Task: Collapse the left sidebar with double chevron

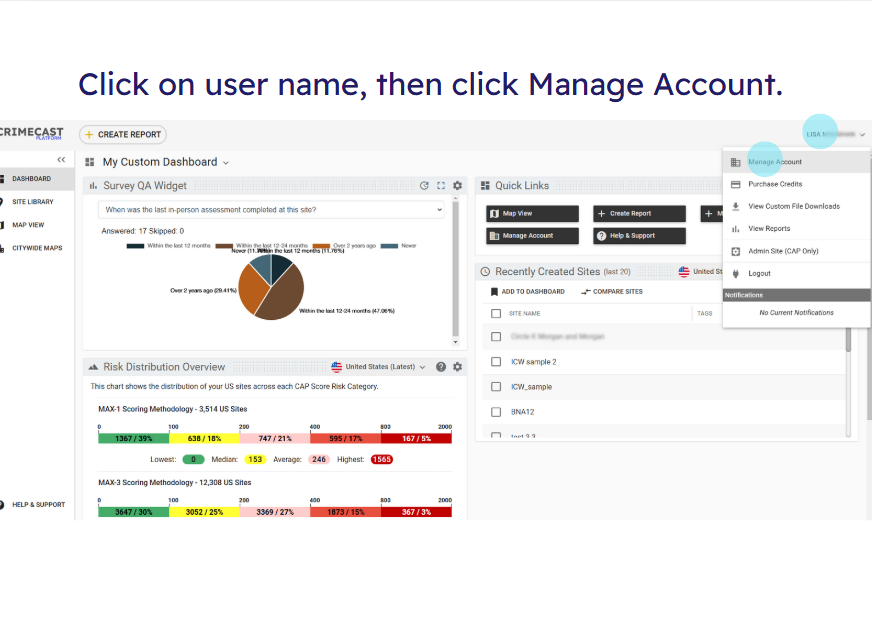Action: [61, 160]
